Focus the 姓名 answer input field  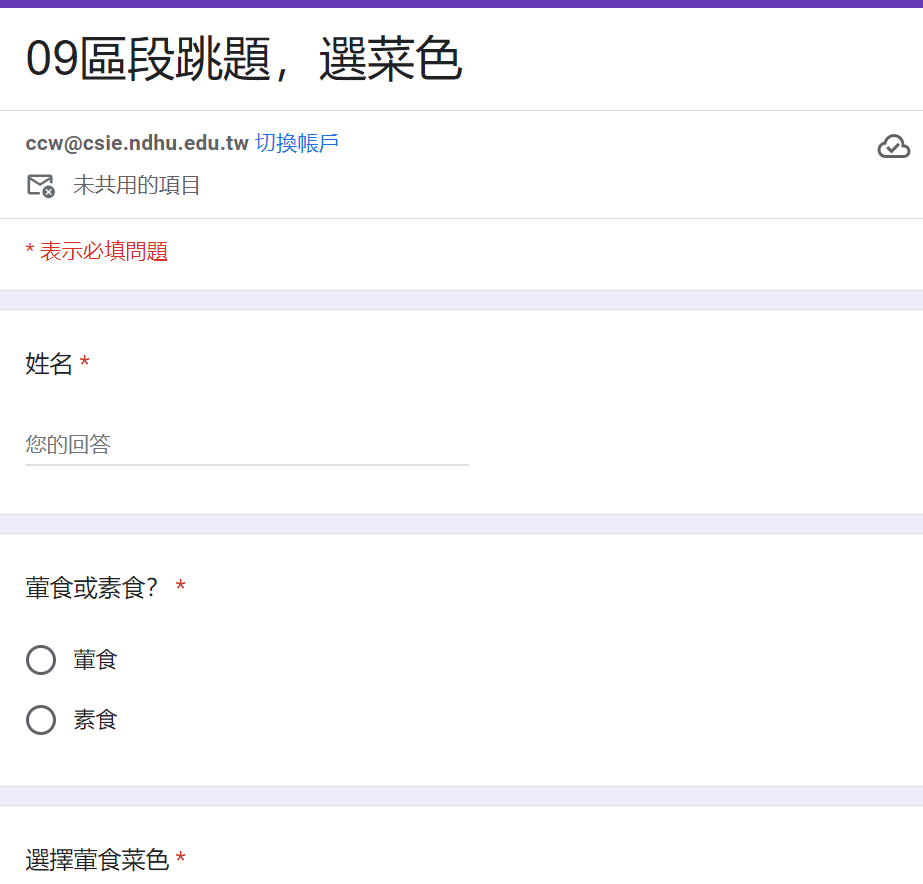point(247,445)
